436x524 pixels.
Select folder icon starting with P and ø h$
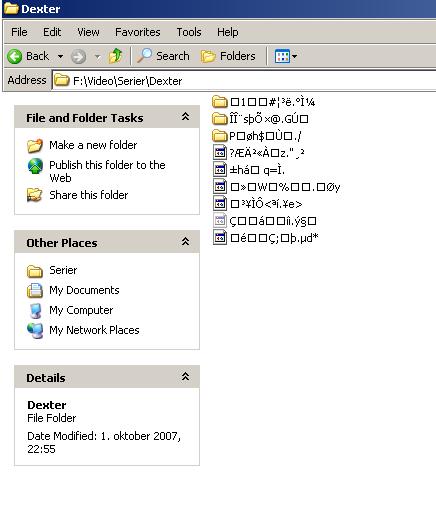220,135
